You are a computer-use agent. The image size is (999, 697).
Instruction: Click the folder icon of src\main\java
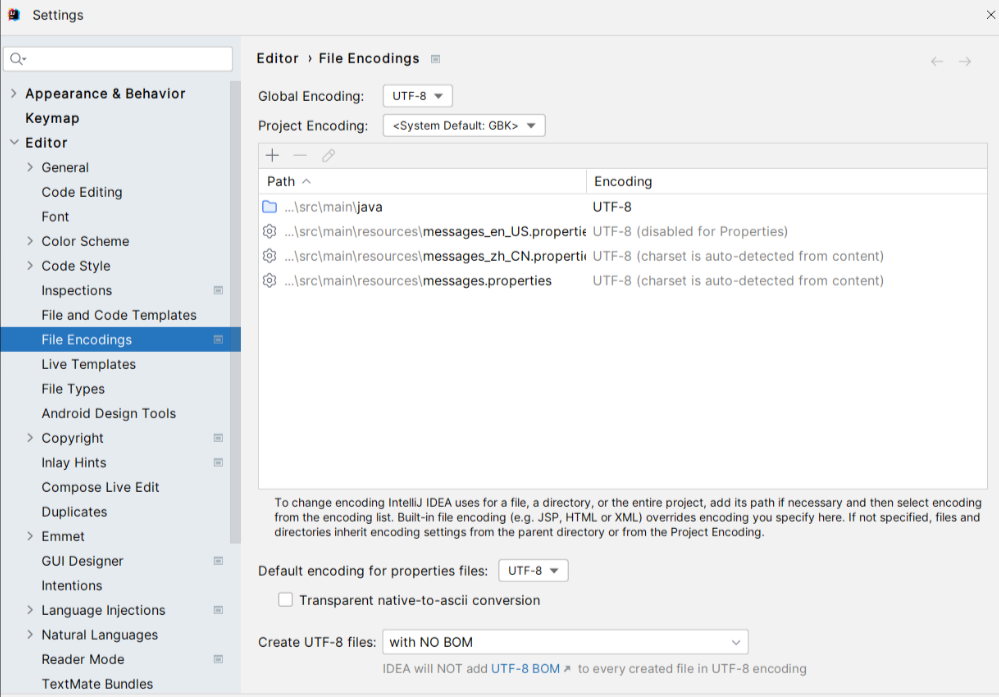click(x=270, y=206)
